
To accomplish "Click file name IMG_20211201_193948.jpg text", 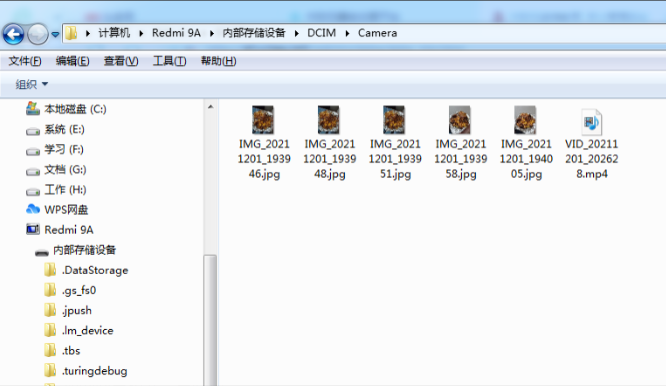I will [330, 159].
